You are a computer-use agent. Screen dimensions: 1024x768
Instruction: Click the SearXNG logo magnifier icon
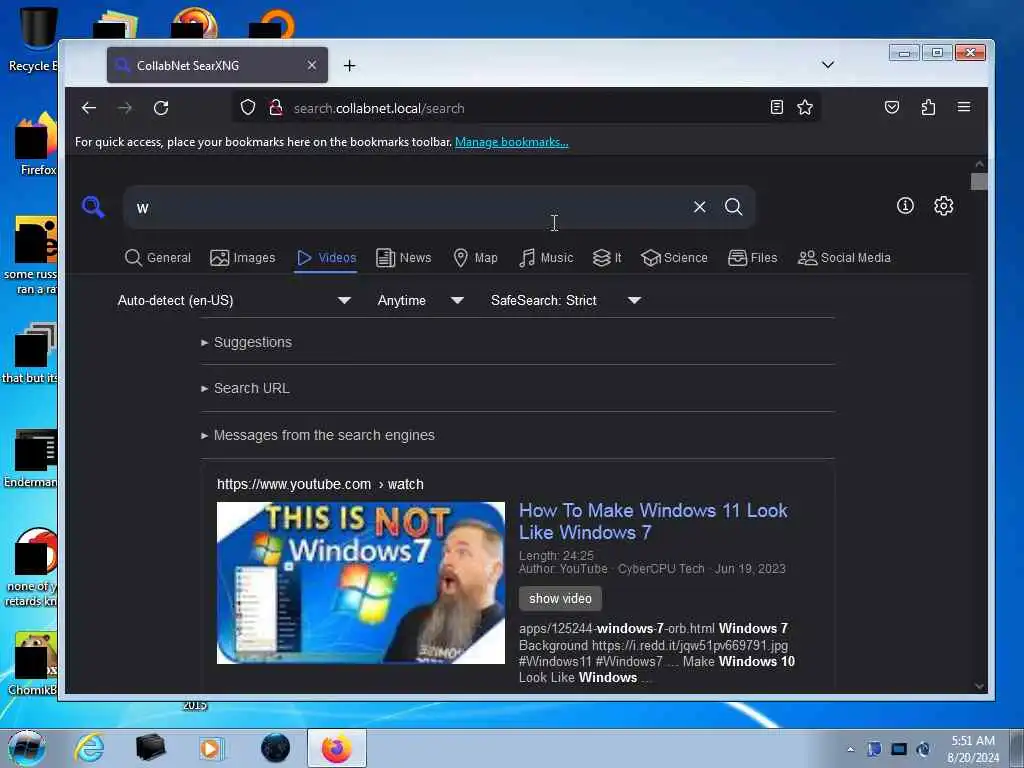(x=93, y=207)
